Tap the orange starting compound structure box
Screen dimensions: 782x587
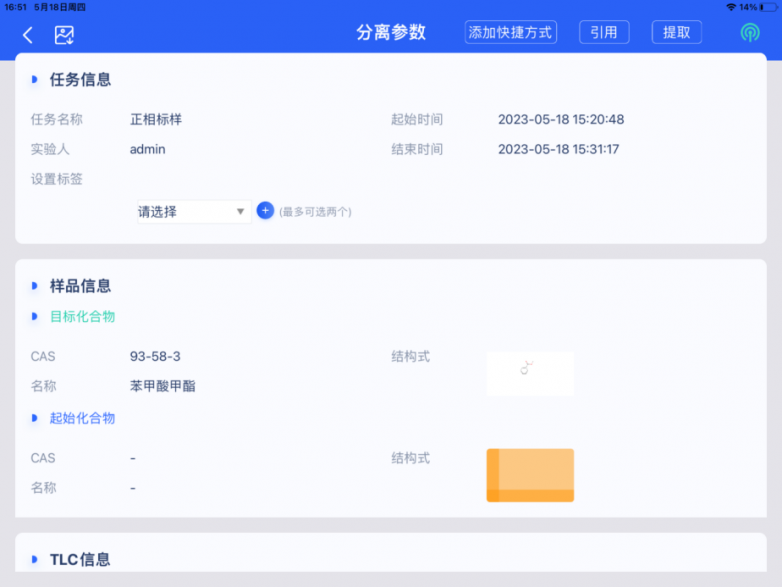point(530,475)
